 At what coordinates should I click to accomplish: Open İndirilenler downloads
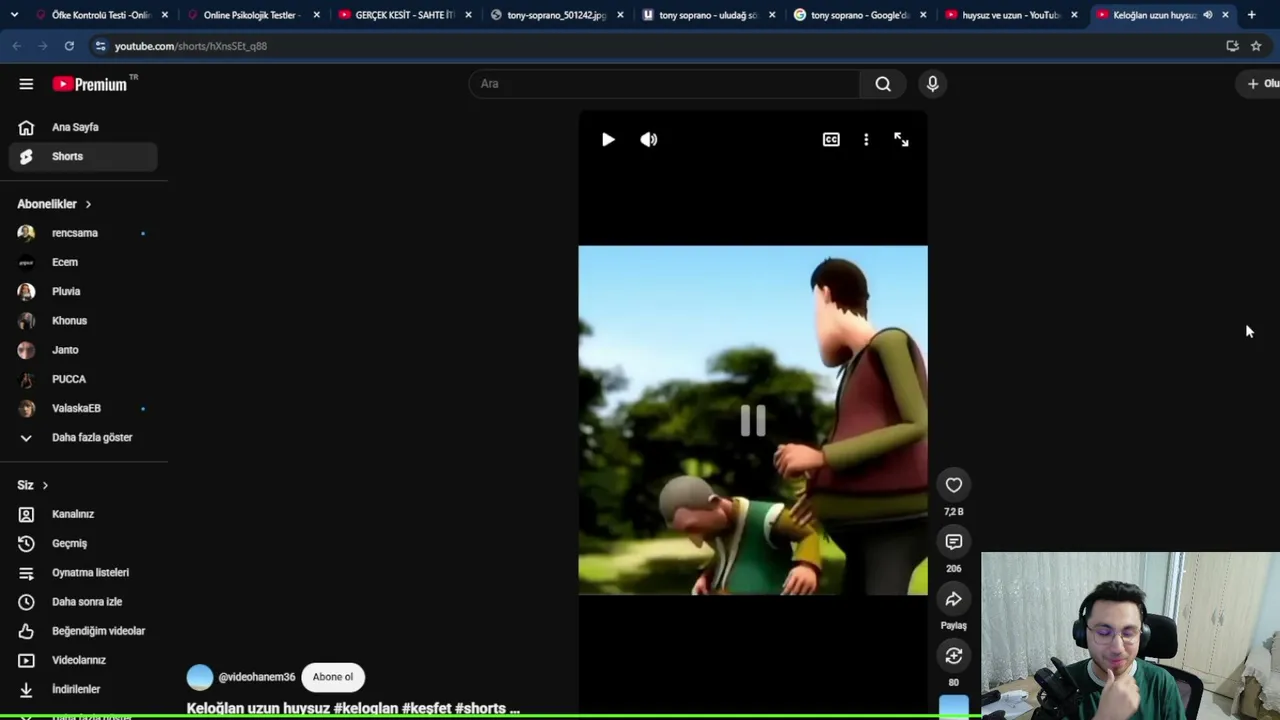[x=84, y=689]
